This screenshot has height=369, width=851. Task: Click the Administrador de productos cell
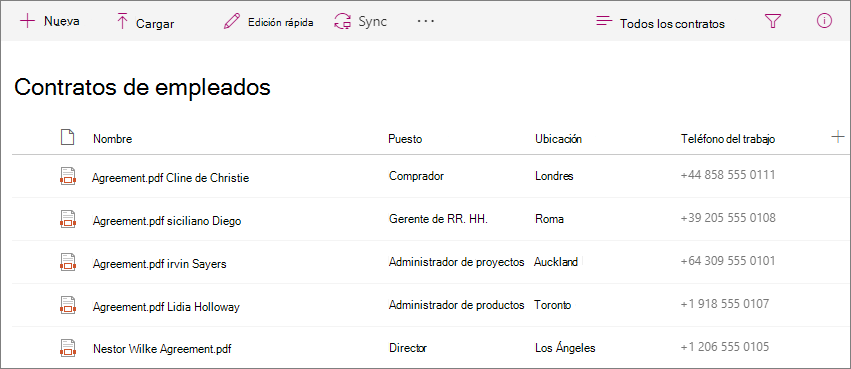pos(456,305)
